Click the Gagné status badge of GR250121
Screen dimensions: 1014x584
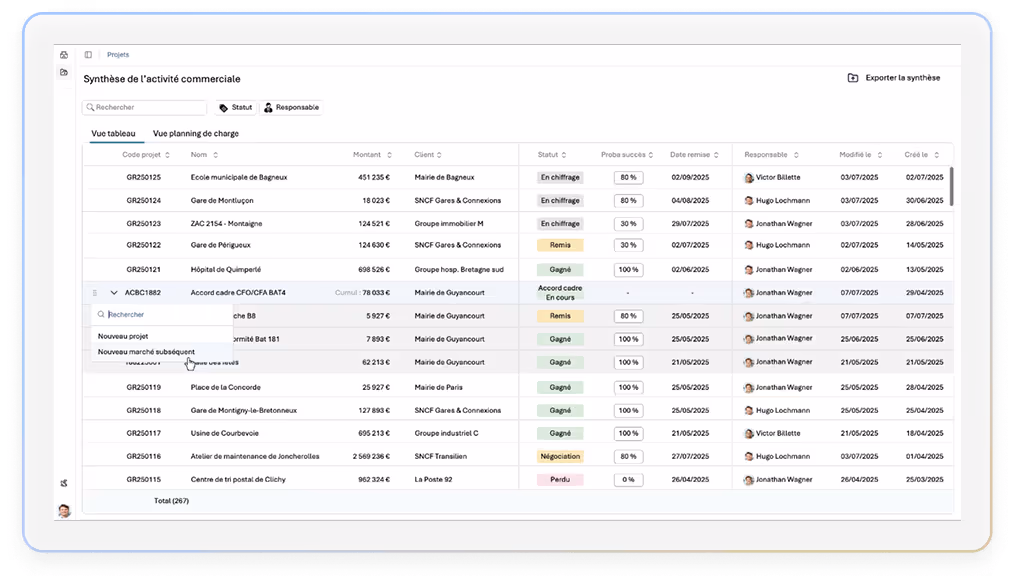click(560, 270)
